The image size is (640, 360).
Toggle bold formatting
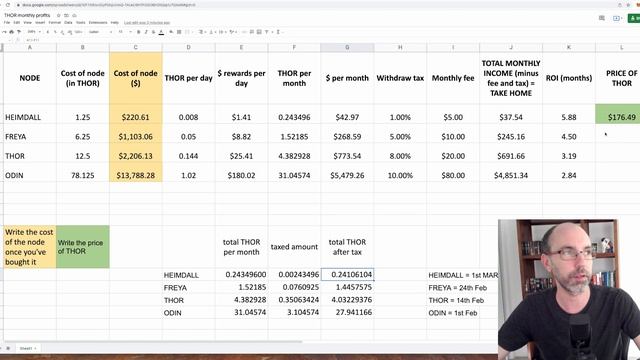pyautogui.click(x=138, y=32)
